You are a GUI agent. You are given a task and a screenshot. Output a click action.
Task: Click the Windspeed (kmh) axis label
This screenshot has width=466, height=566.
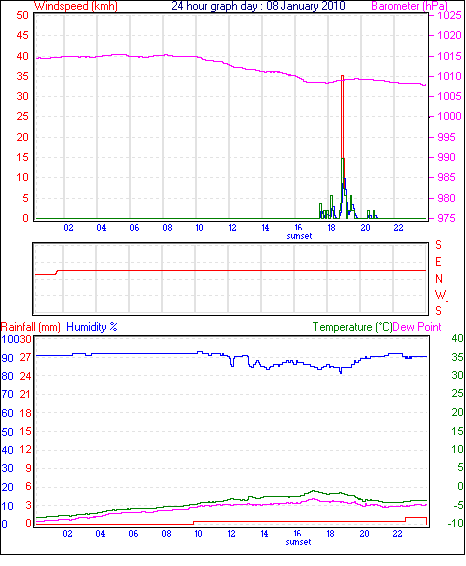[x=76, y=6]
